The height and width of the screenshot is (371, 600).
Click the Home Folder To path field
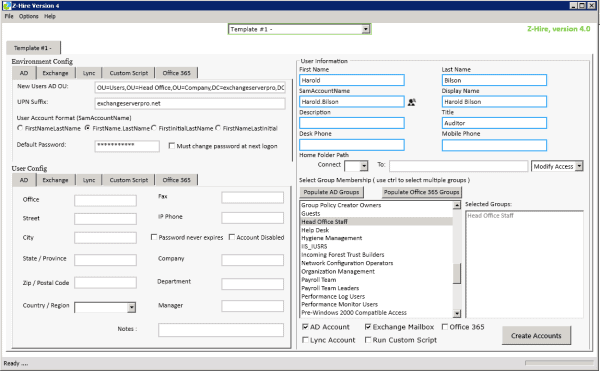click(x=458, y=166)
